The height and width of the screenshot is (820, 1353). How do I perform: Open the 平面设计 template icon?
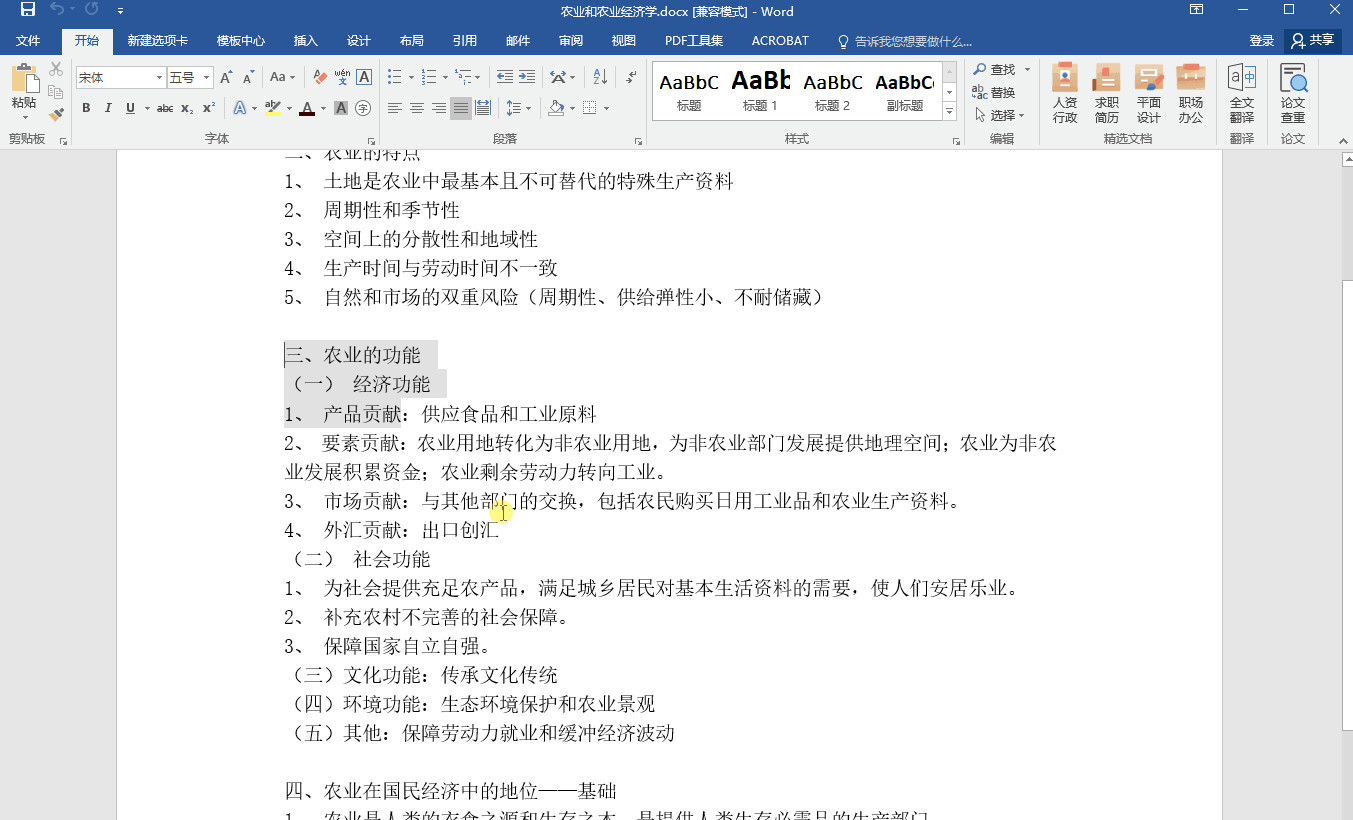click(x=1149, y=93)
